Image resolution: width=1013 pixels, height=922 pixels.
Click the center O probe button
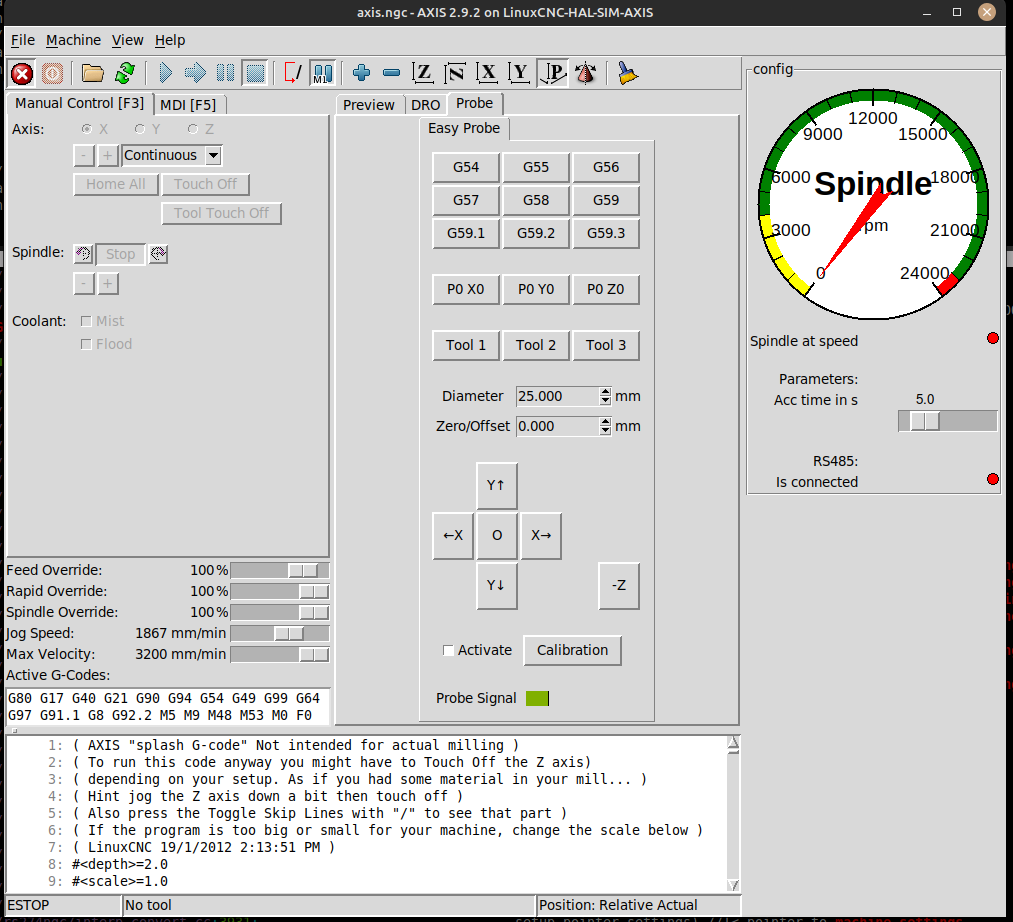click(x=497, y=536)
